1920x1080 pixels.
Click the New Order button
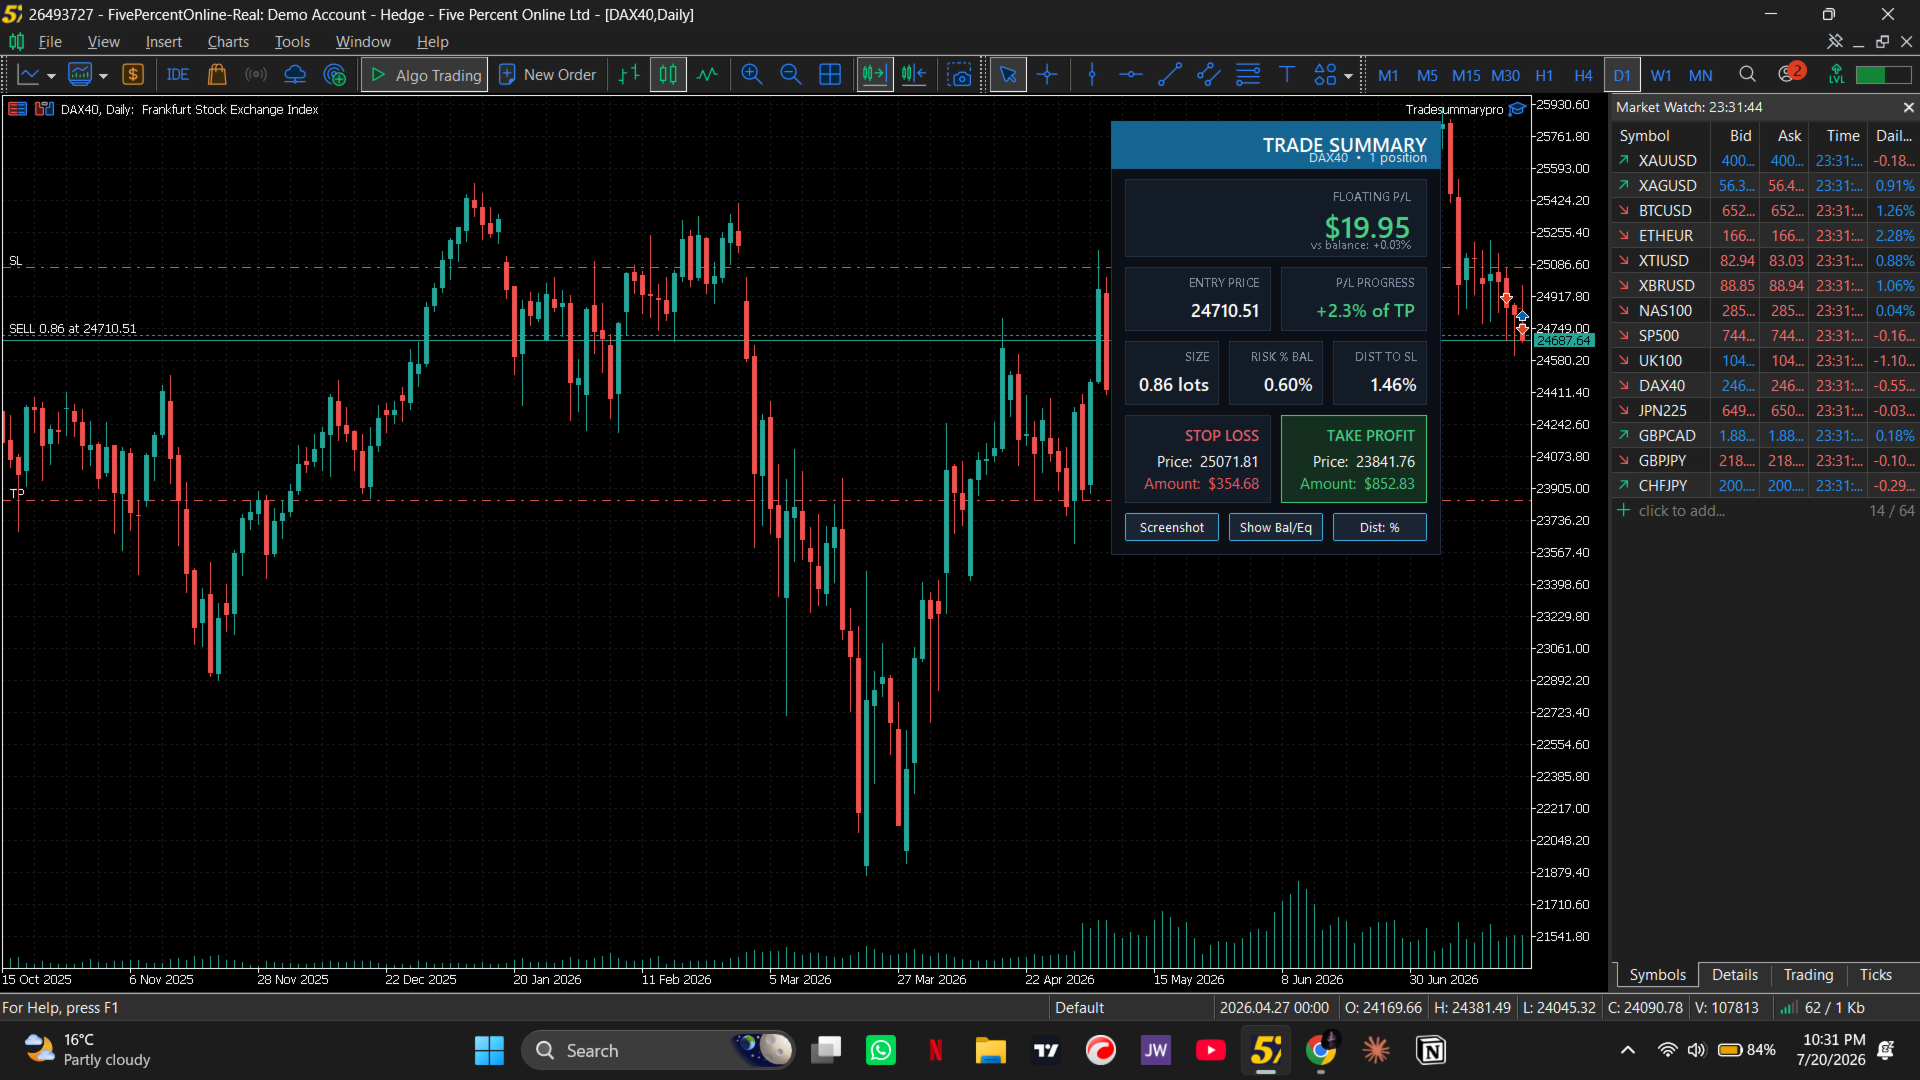click(548, 75)
